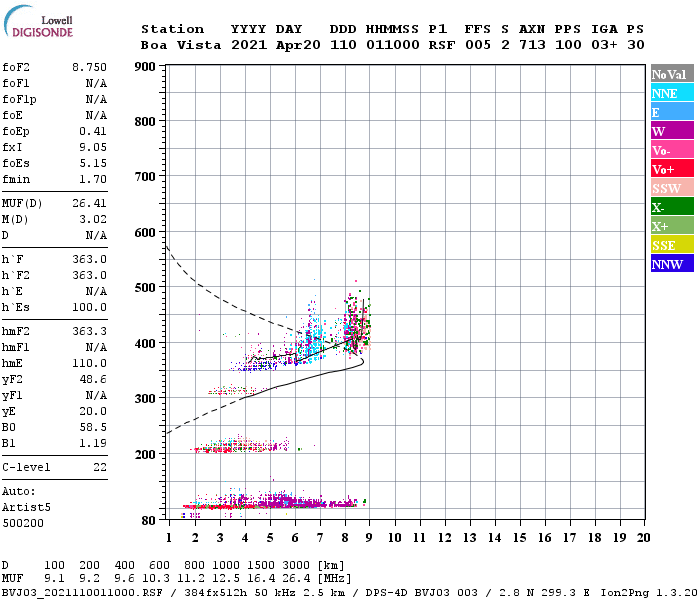Click the B1 value 1.19
This screenshot has width=700, height=600.
click(x=93, y=444)
